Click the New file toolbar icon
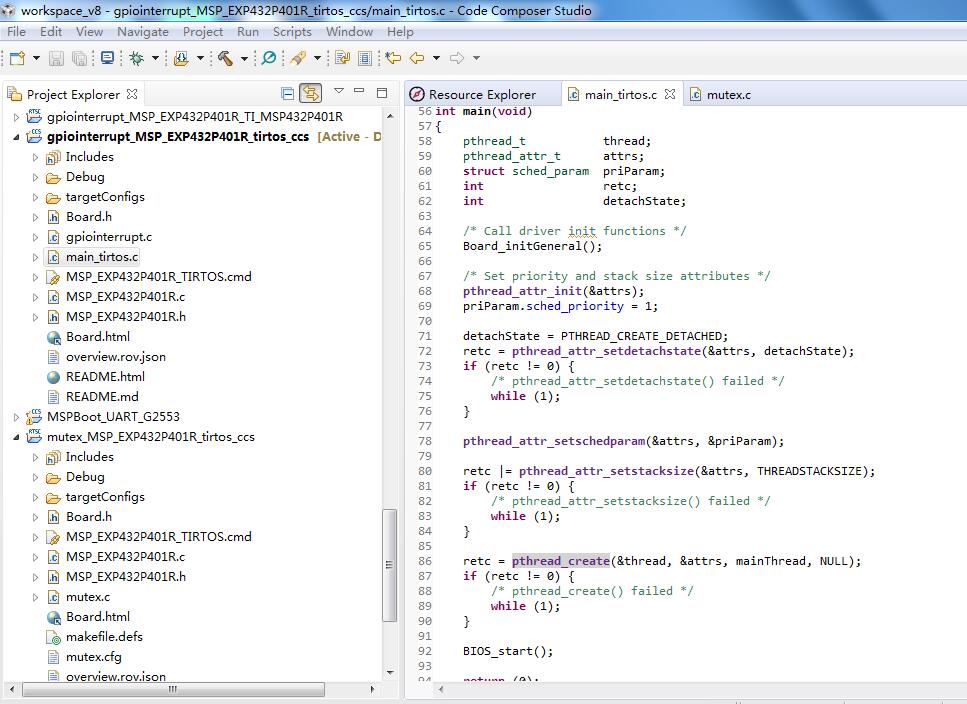967x704 pixels. pyautogui.click(x=17, y=58)
